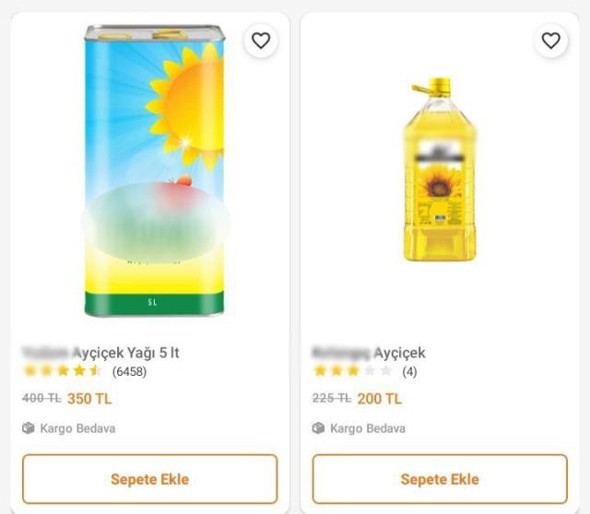The width and height of the screenshot is (590, 514).
Task: Click the cargo box icon under 200 TL
Action: pyautogui.click(x=318, y=428)
